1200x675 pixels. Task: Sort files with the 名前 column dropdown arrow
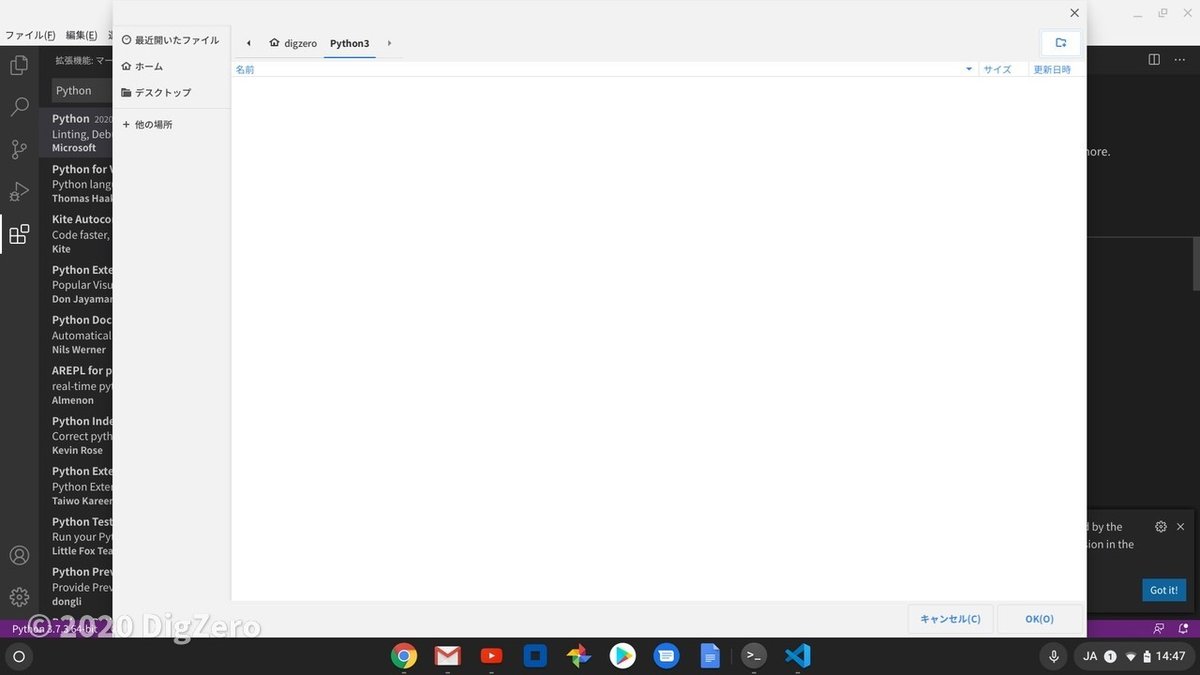tap(969, 69)
